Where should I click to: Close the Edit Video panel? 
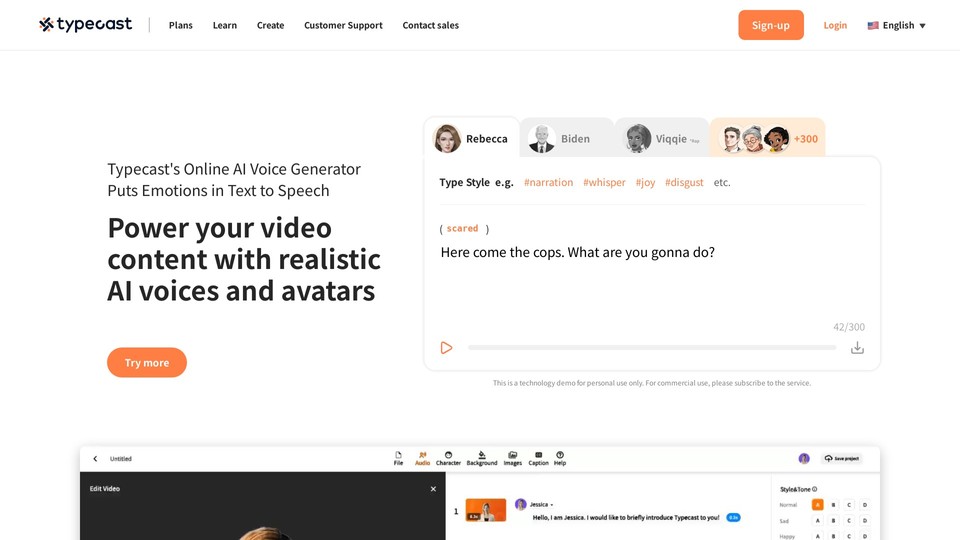(x=433, y=489)
